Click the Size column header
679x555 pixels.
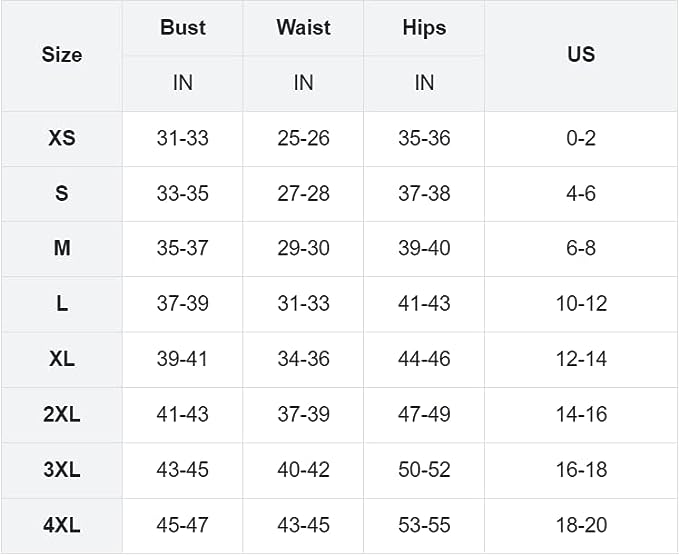(62, 55)
